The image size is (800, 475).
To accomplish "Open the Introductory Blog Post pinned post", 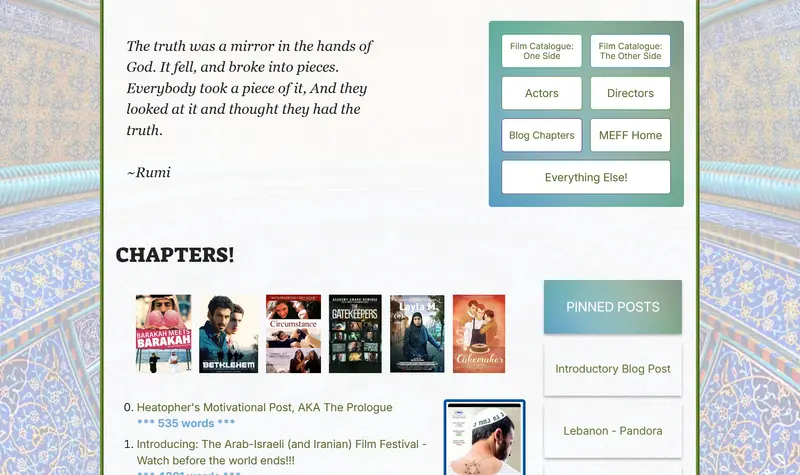I will click(x=613, y=369).
